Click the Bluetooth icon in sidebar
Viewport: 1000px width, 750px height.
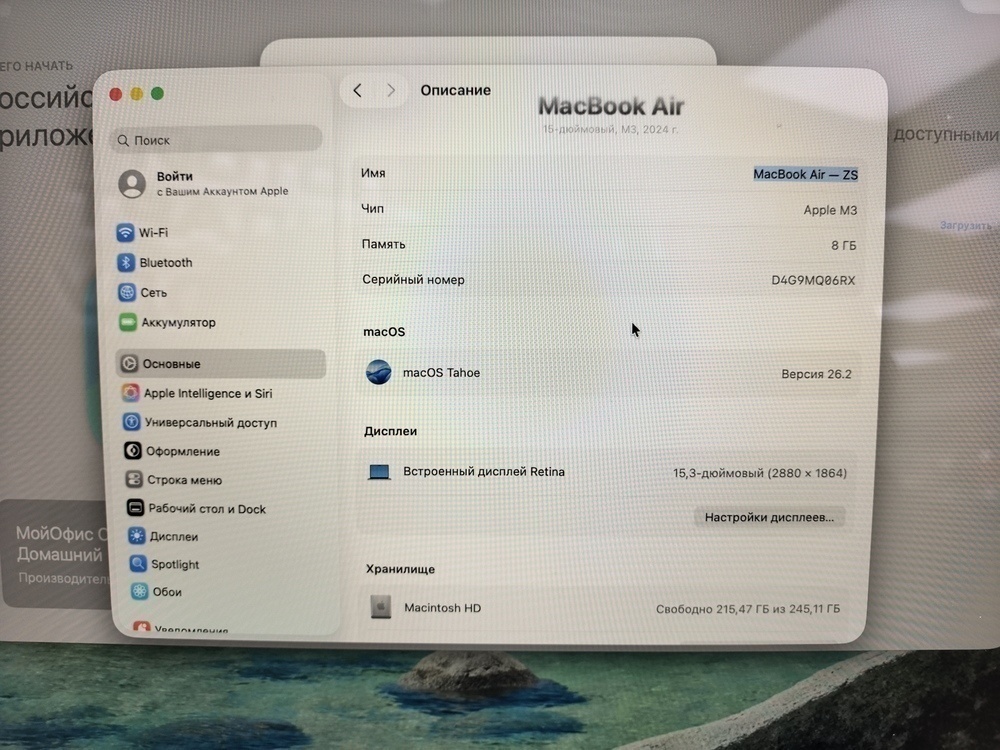pos(126,262)
